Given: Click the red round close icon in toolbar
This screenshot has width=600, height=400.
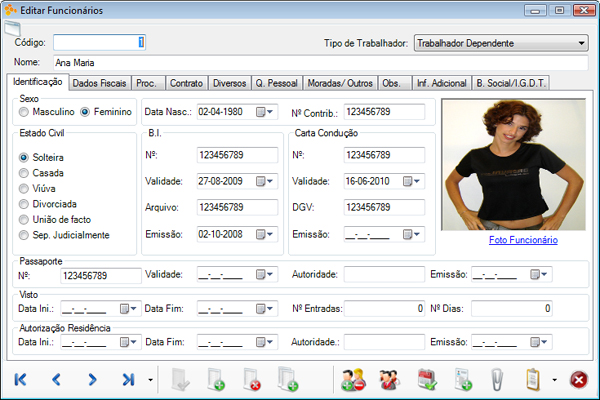Looking at the screenshot, I should (579, 380).
